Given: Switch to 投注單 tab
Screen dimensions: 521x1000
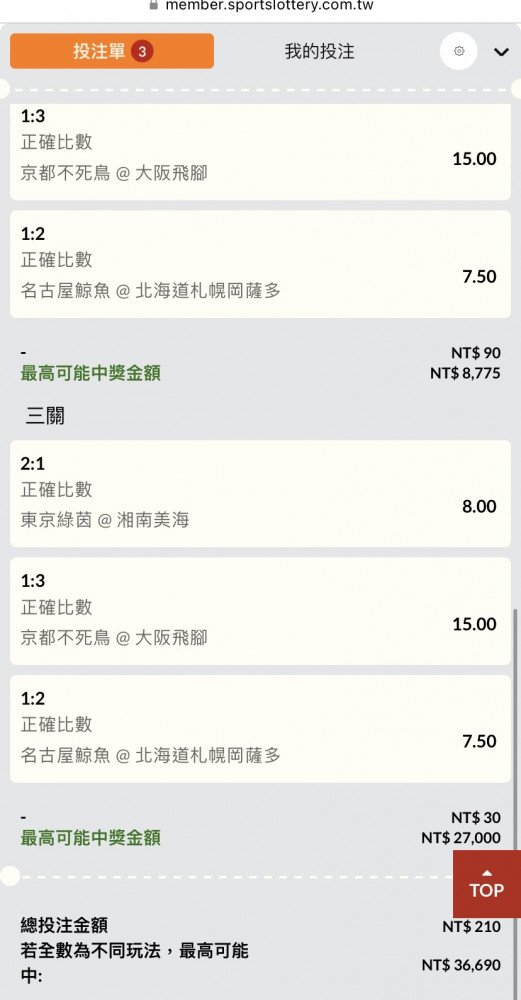Looking at the screenshot, I should pos(112,51).
